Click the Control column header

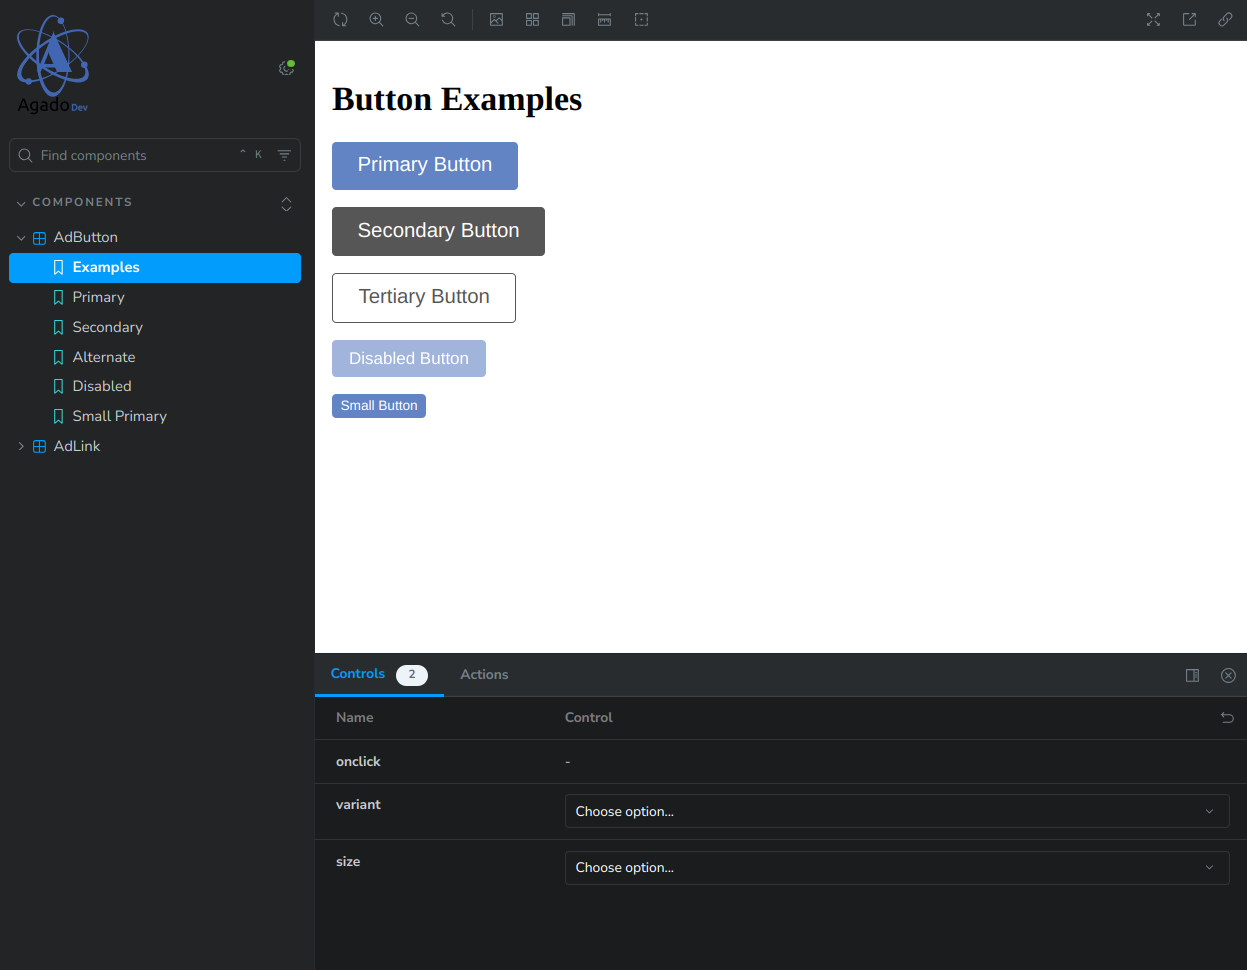(589, 717)
